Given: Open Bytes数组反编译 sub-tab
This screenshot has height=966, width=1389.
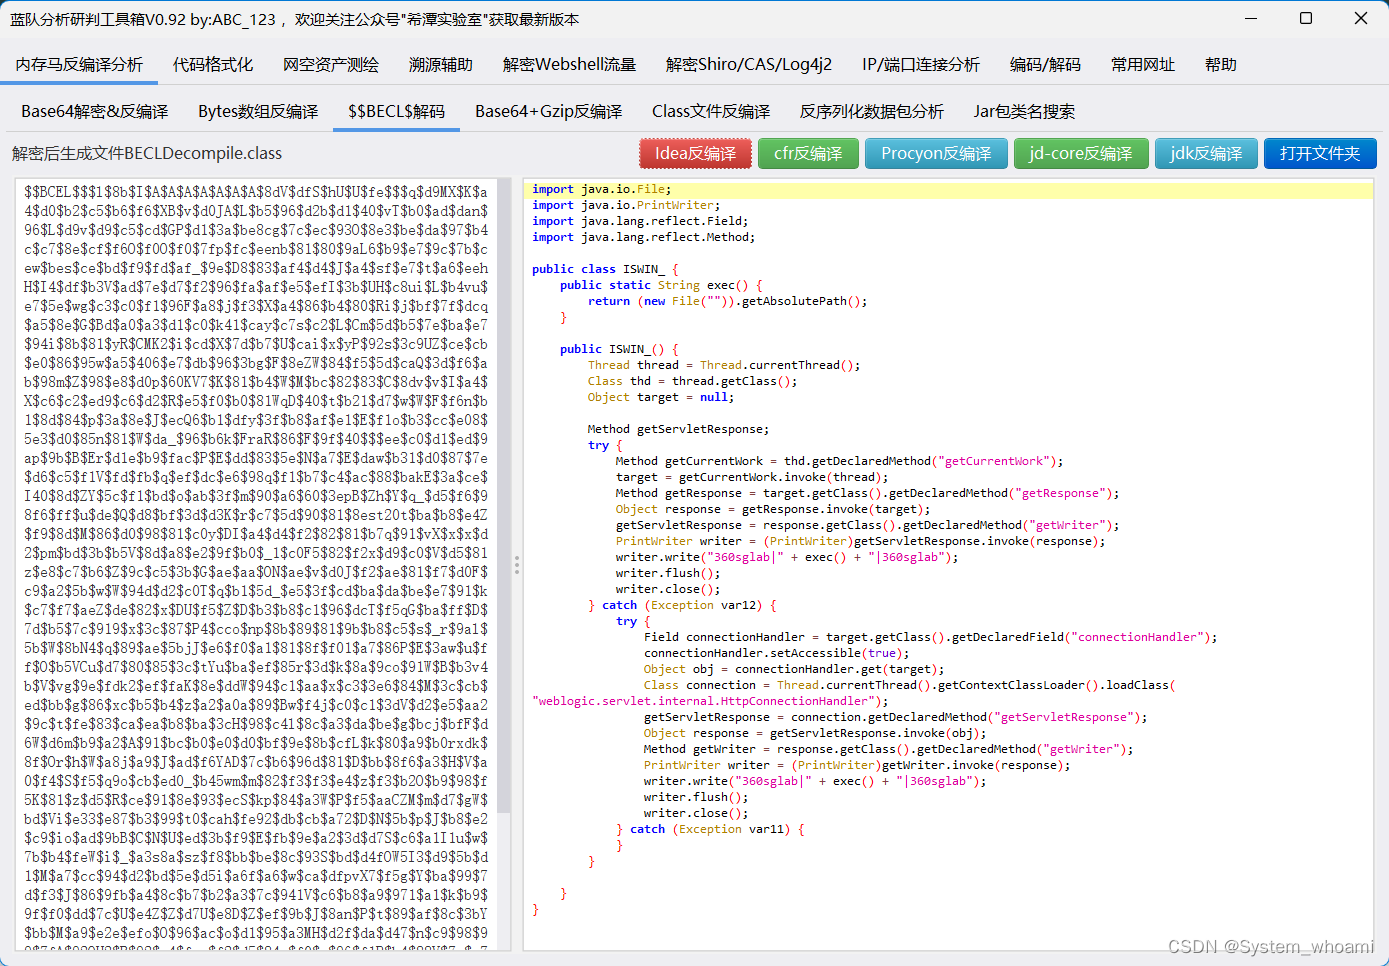Looking at the screenshot, I should pos(258,111).
